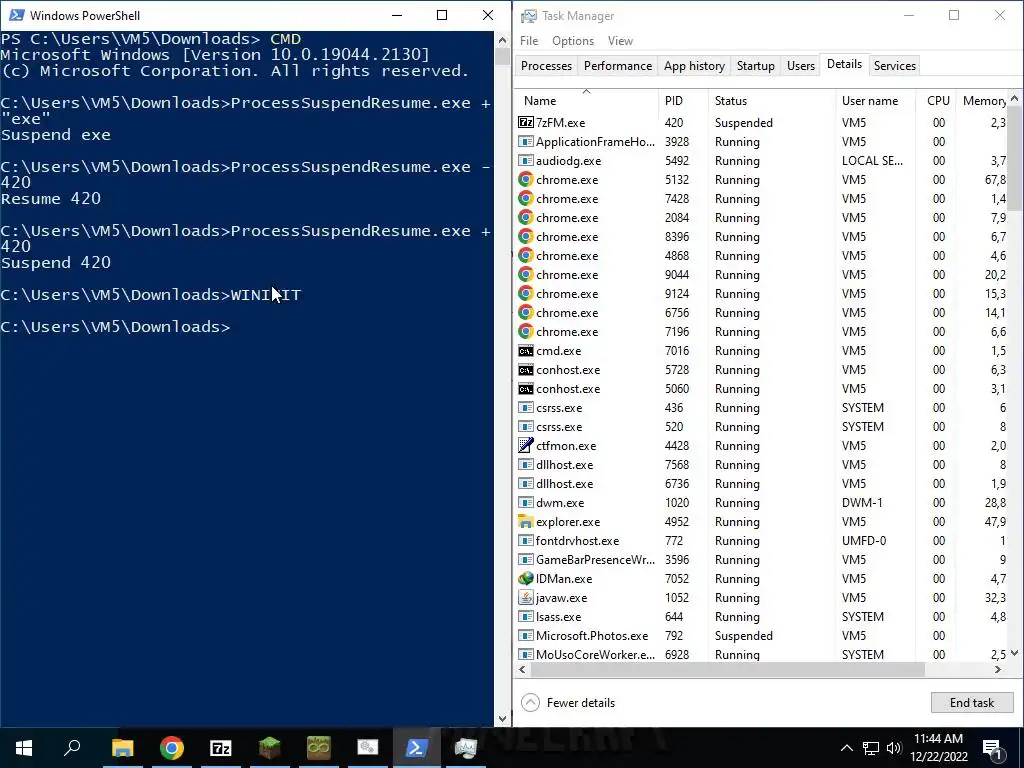Click Chrome icon for PID 5132 row
Image resolution: width=1024 pixels, height=768 pixels.
click(x=526, y=179)
